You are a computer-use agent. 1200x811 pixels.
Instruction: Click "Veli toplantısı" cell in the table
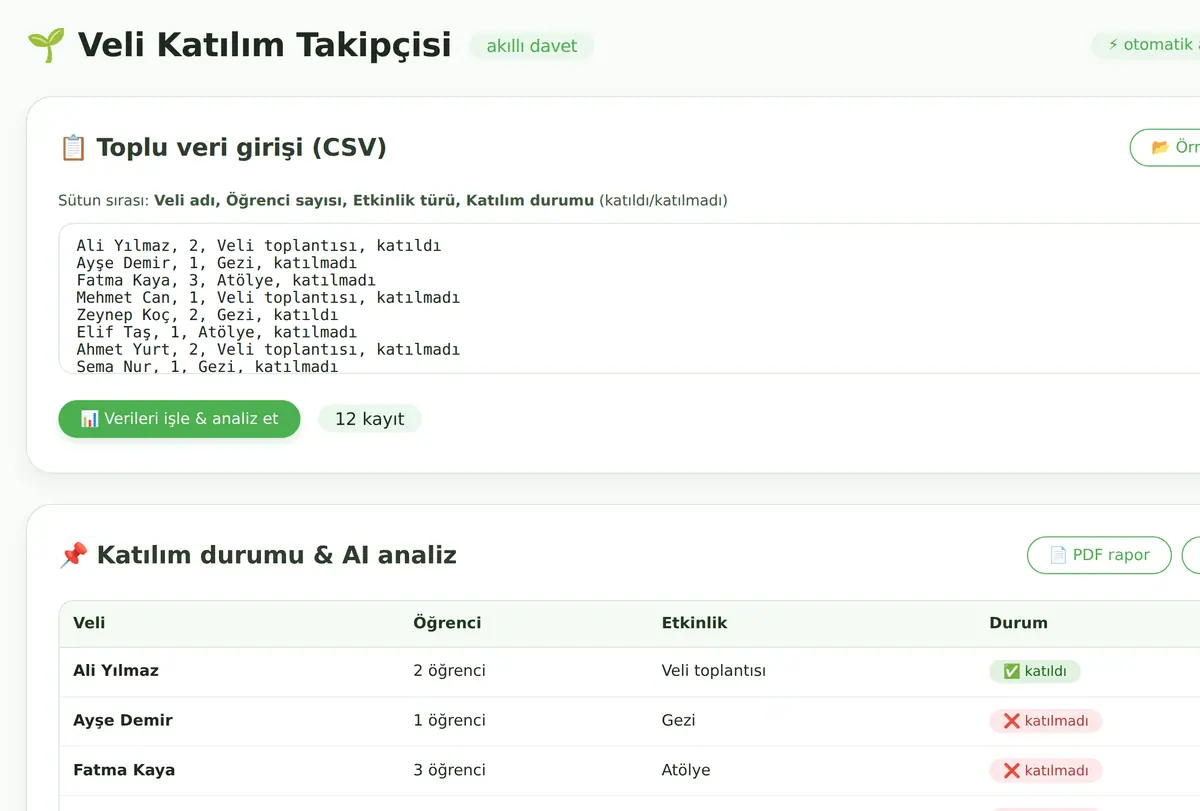pos(714,671)
